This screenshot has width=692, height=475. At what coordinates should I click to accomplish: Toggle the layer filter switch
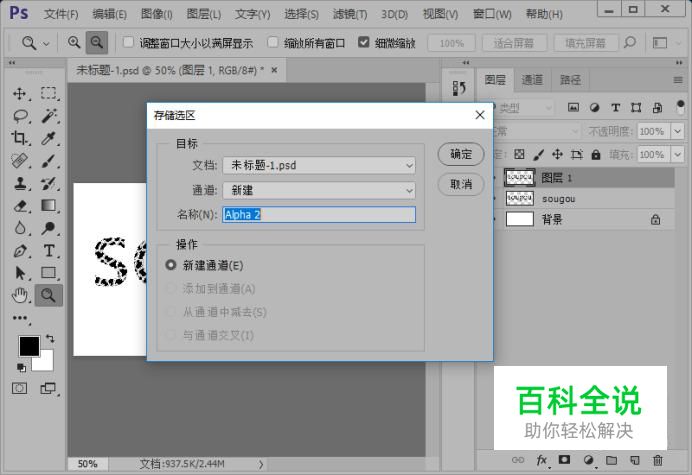pyautogui.click(x=680, y=107)
